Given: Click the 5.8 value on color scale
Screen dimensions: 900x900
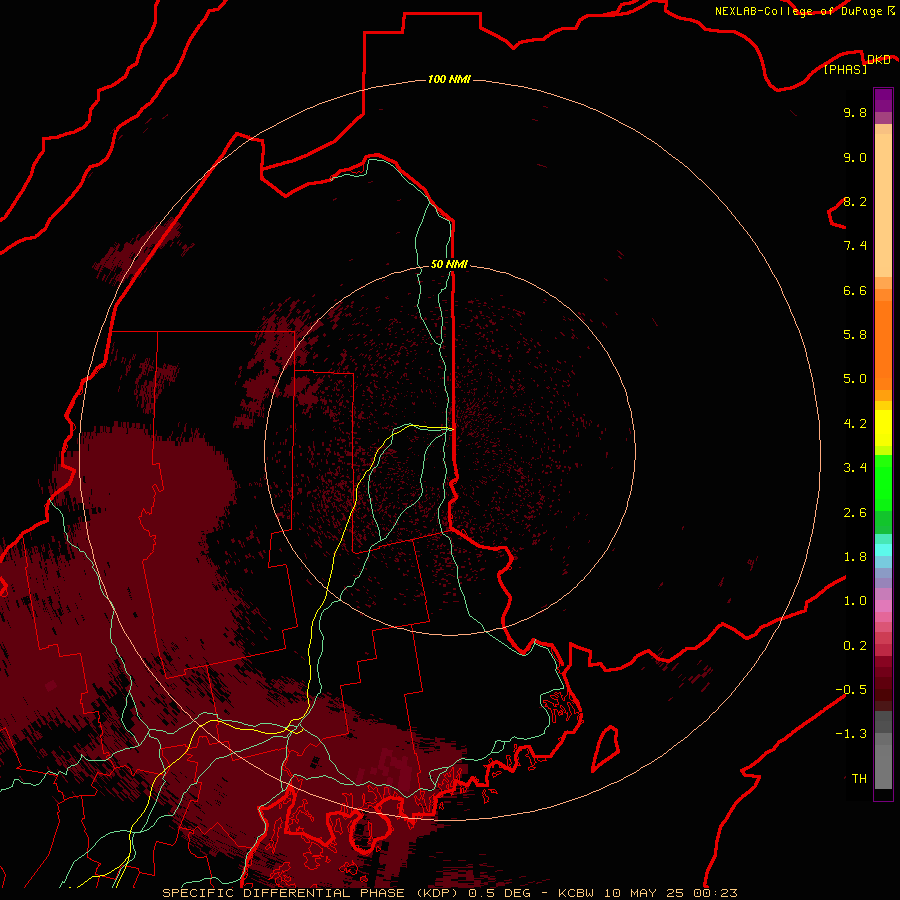Looking at the screenshot, I should tap(855, 335).
